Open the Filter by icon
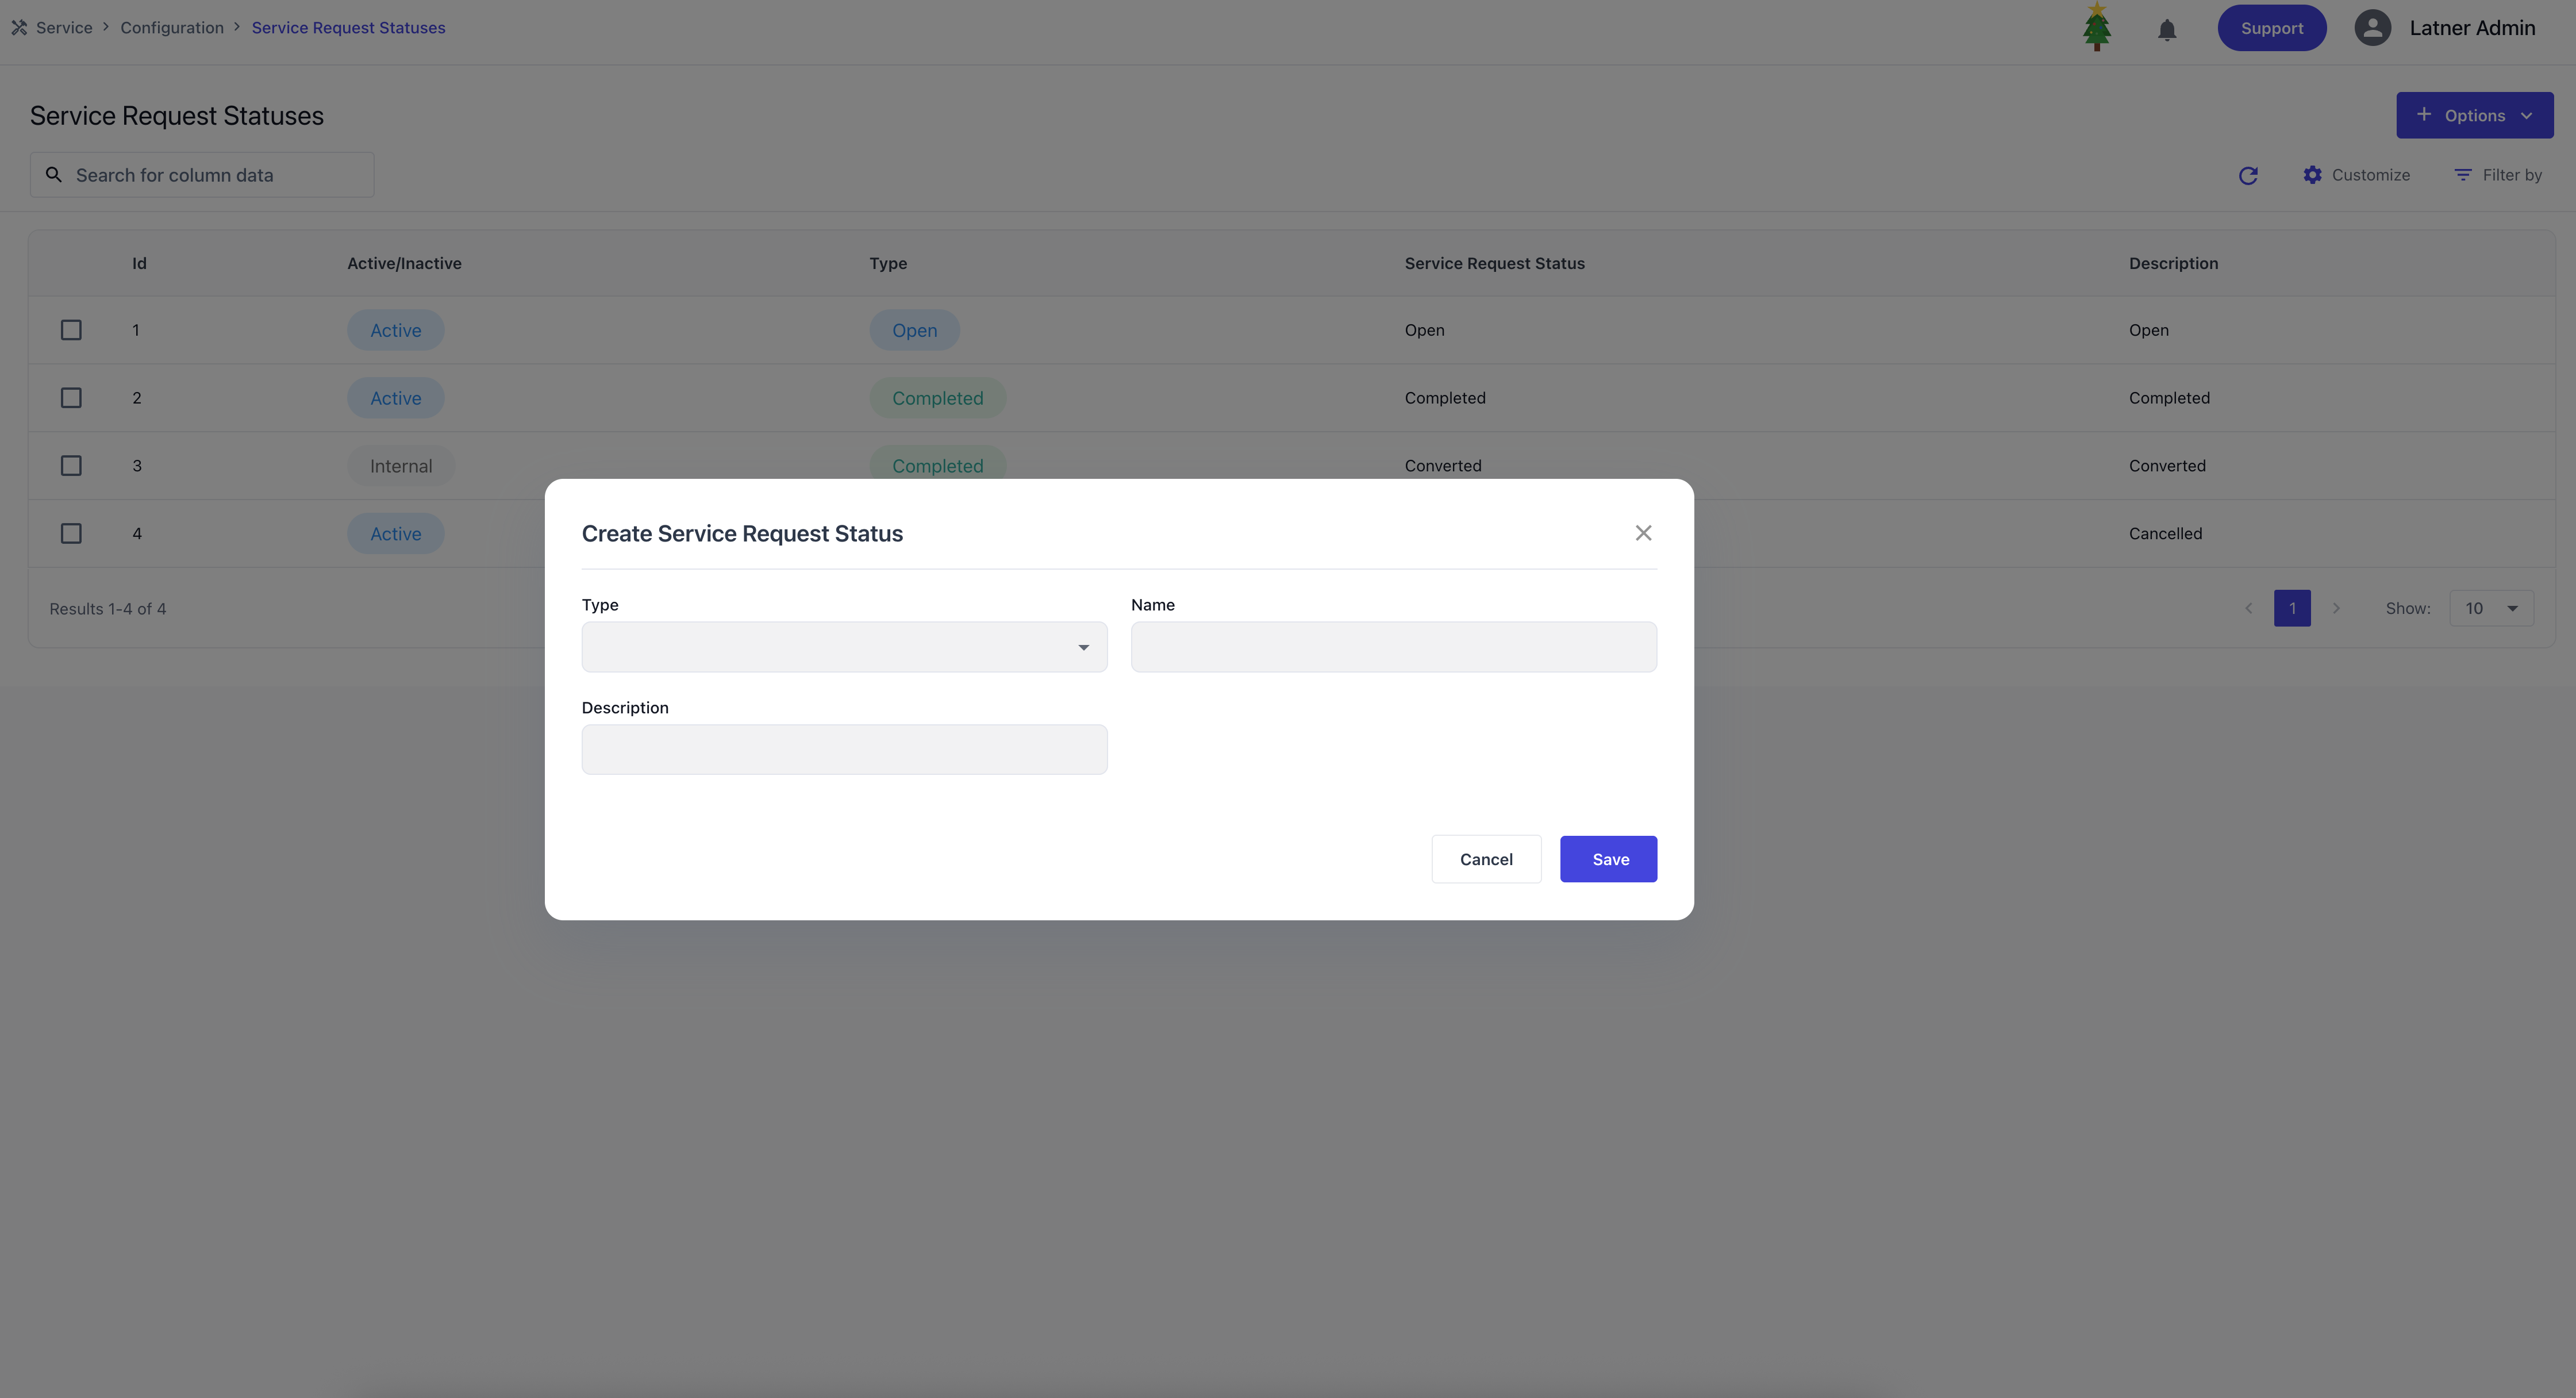The width and height of the screenshot is (2576, 1398). pyautogui.click(x=2462, y=175)
